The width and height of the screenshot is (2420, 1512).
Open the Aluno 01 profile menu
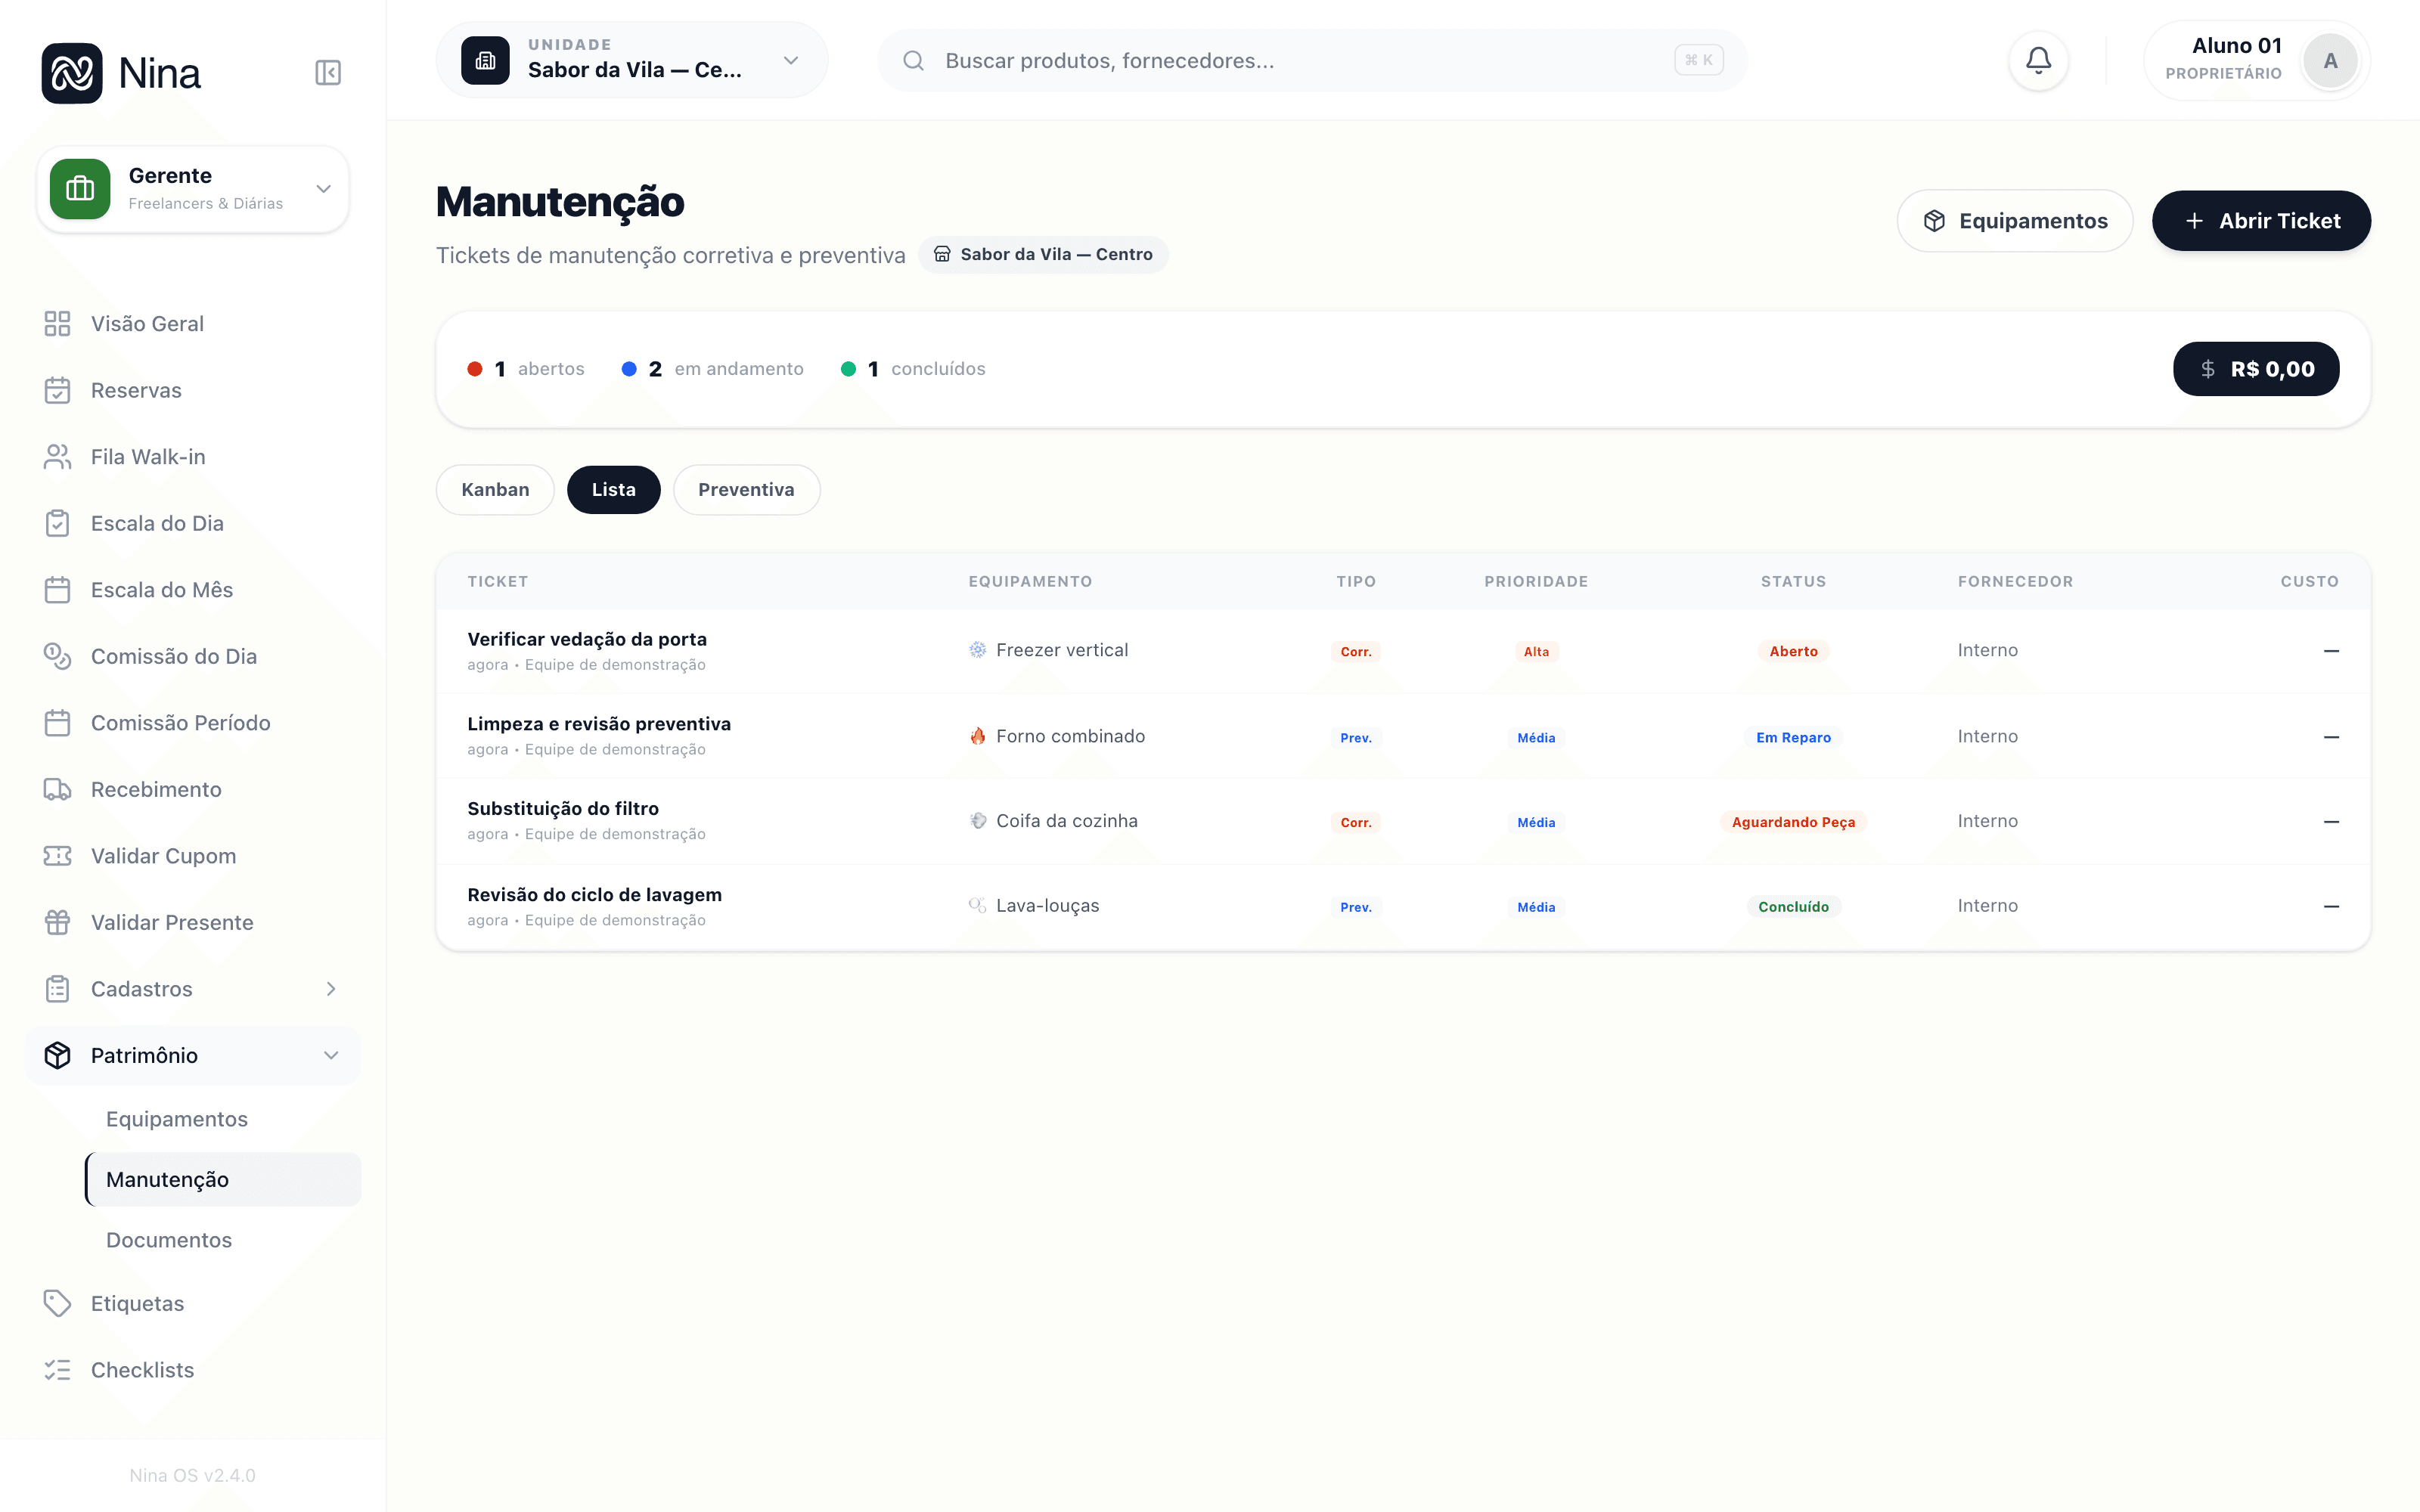2257,61
